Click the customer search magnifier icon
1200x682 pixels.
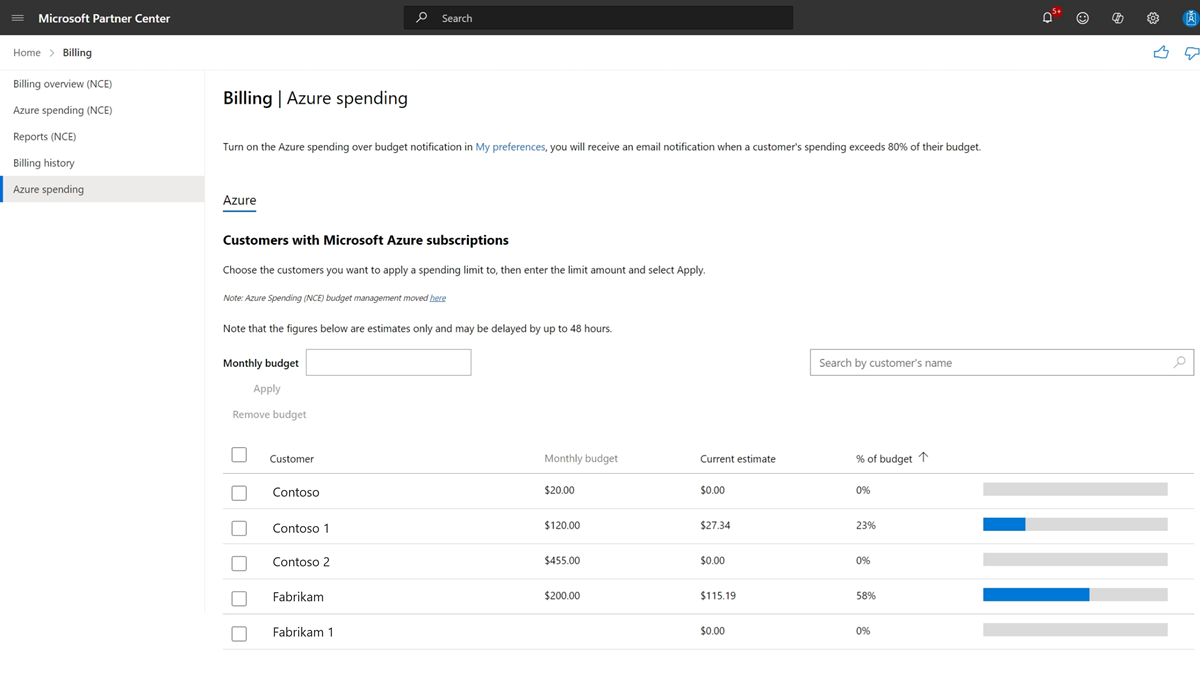pyautogui.click(x=1179, y=362)
